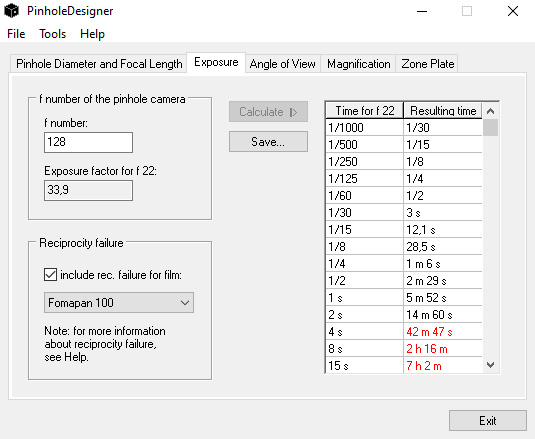Click the Exit button

click(x=488, y=421)
